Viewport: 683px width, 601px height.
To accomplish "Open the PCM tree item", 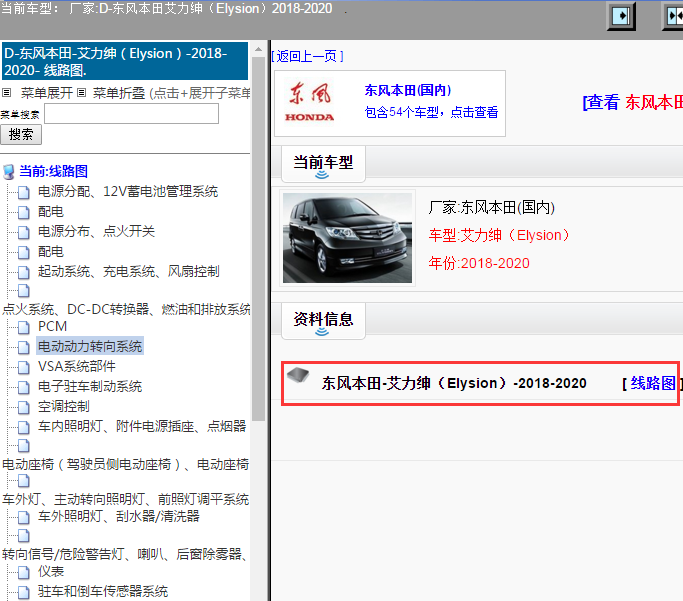I will pyautogui.click(x=52, y=326).
